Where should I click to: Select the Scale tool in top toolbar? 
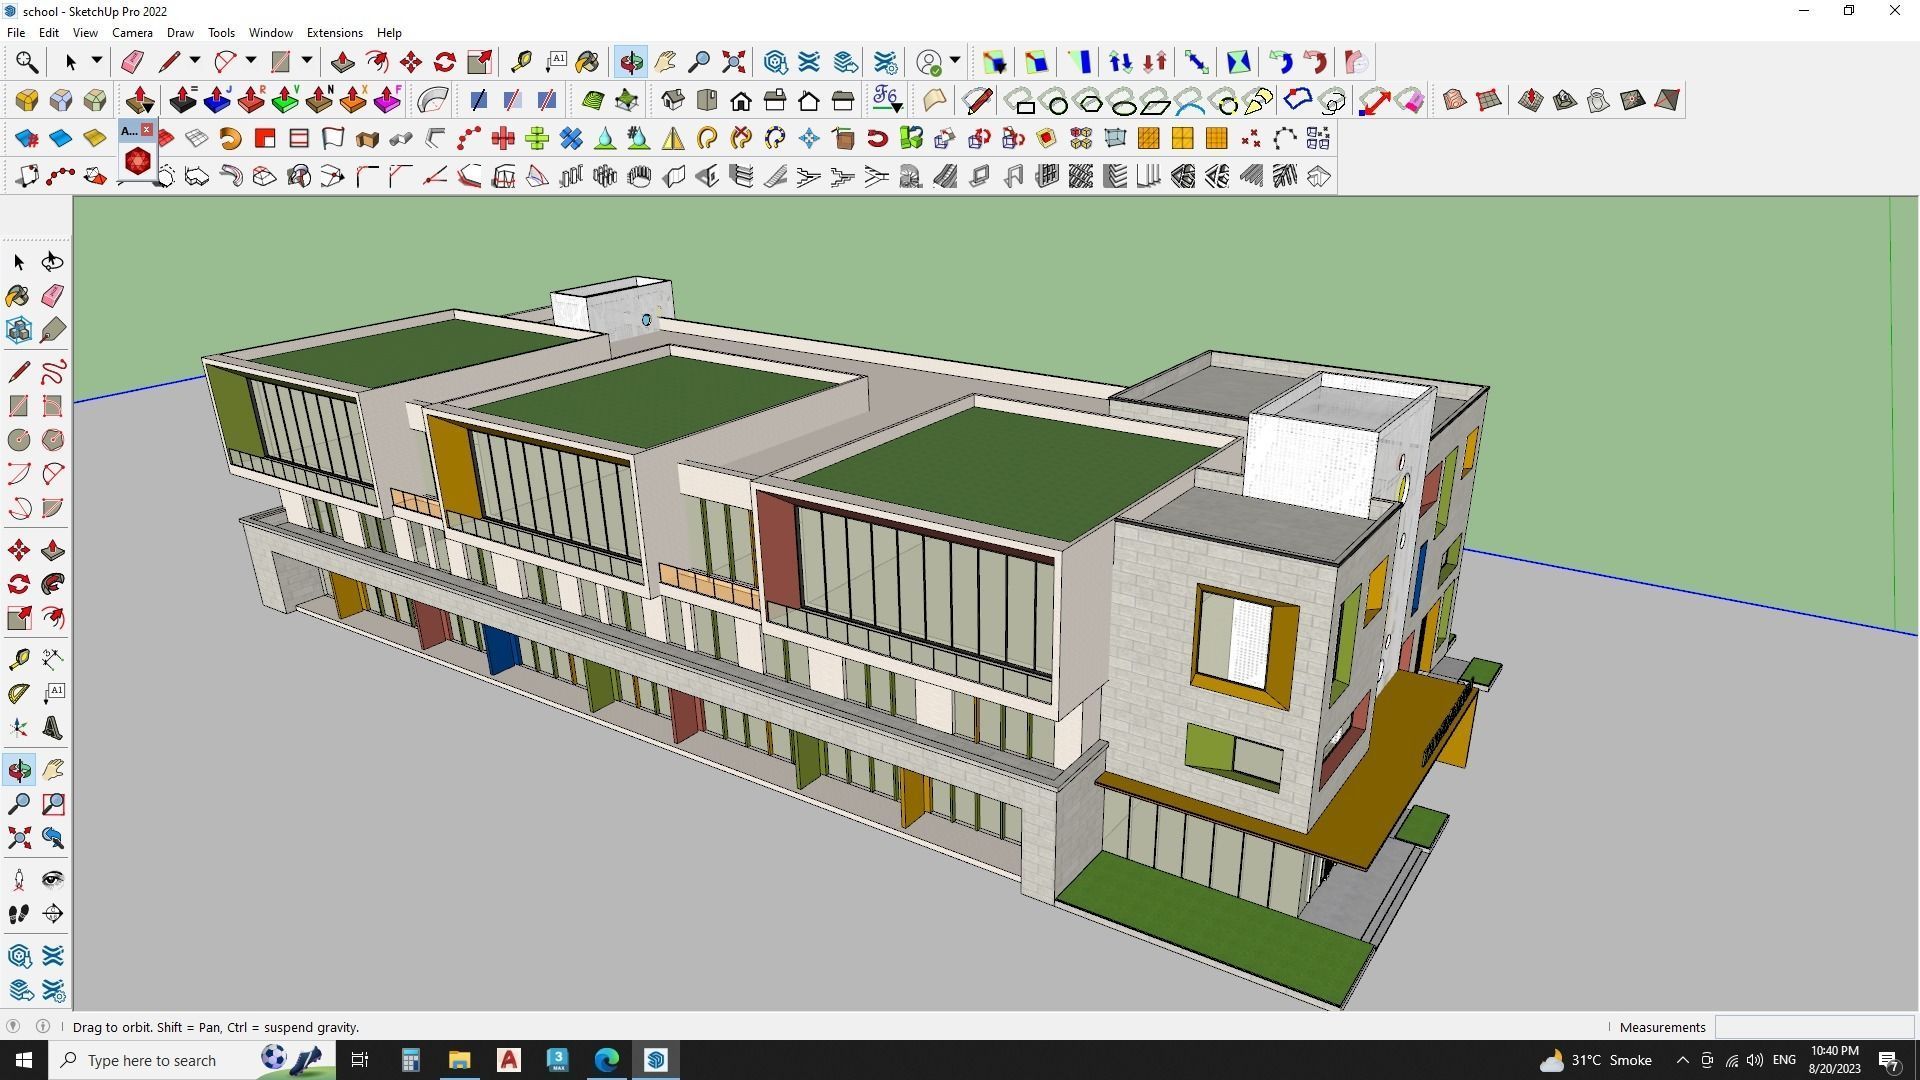(479, 62)
